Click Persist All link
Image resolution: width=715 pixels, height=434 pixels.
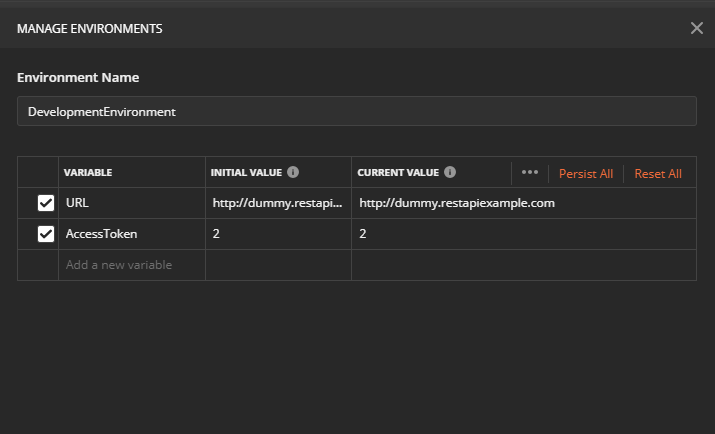point(586,173)
